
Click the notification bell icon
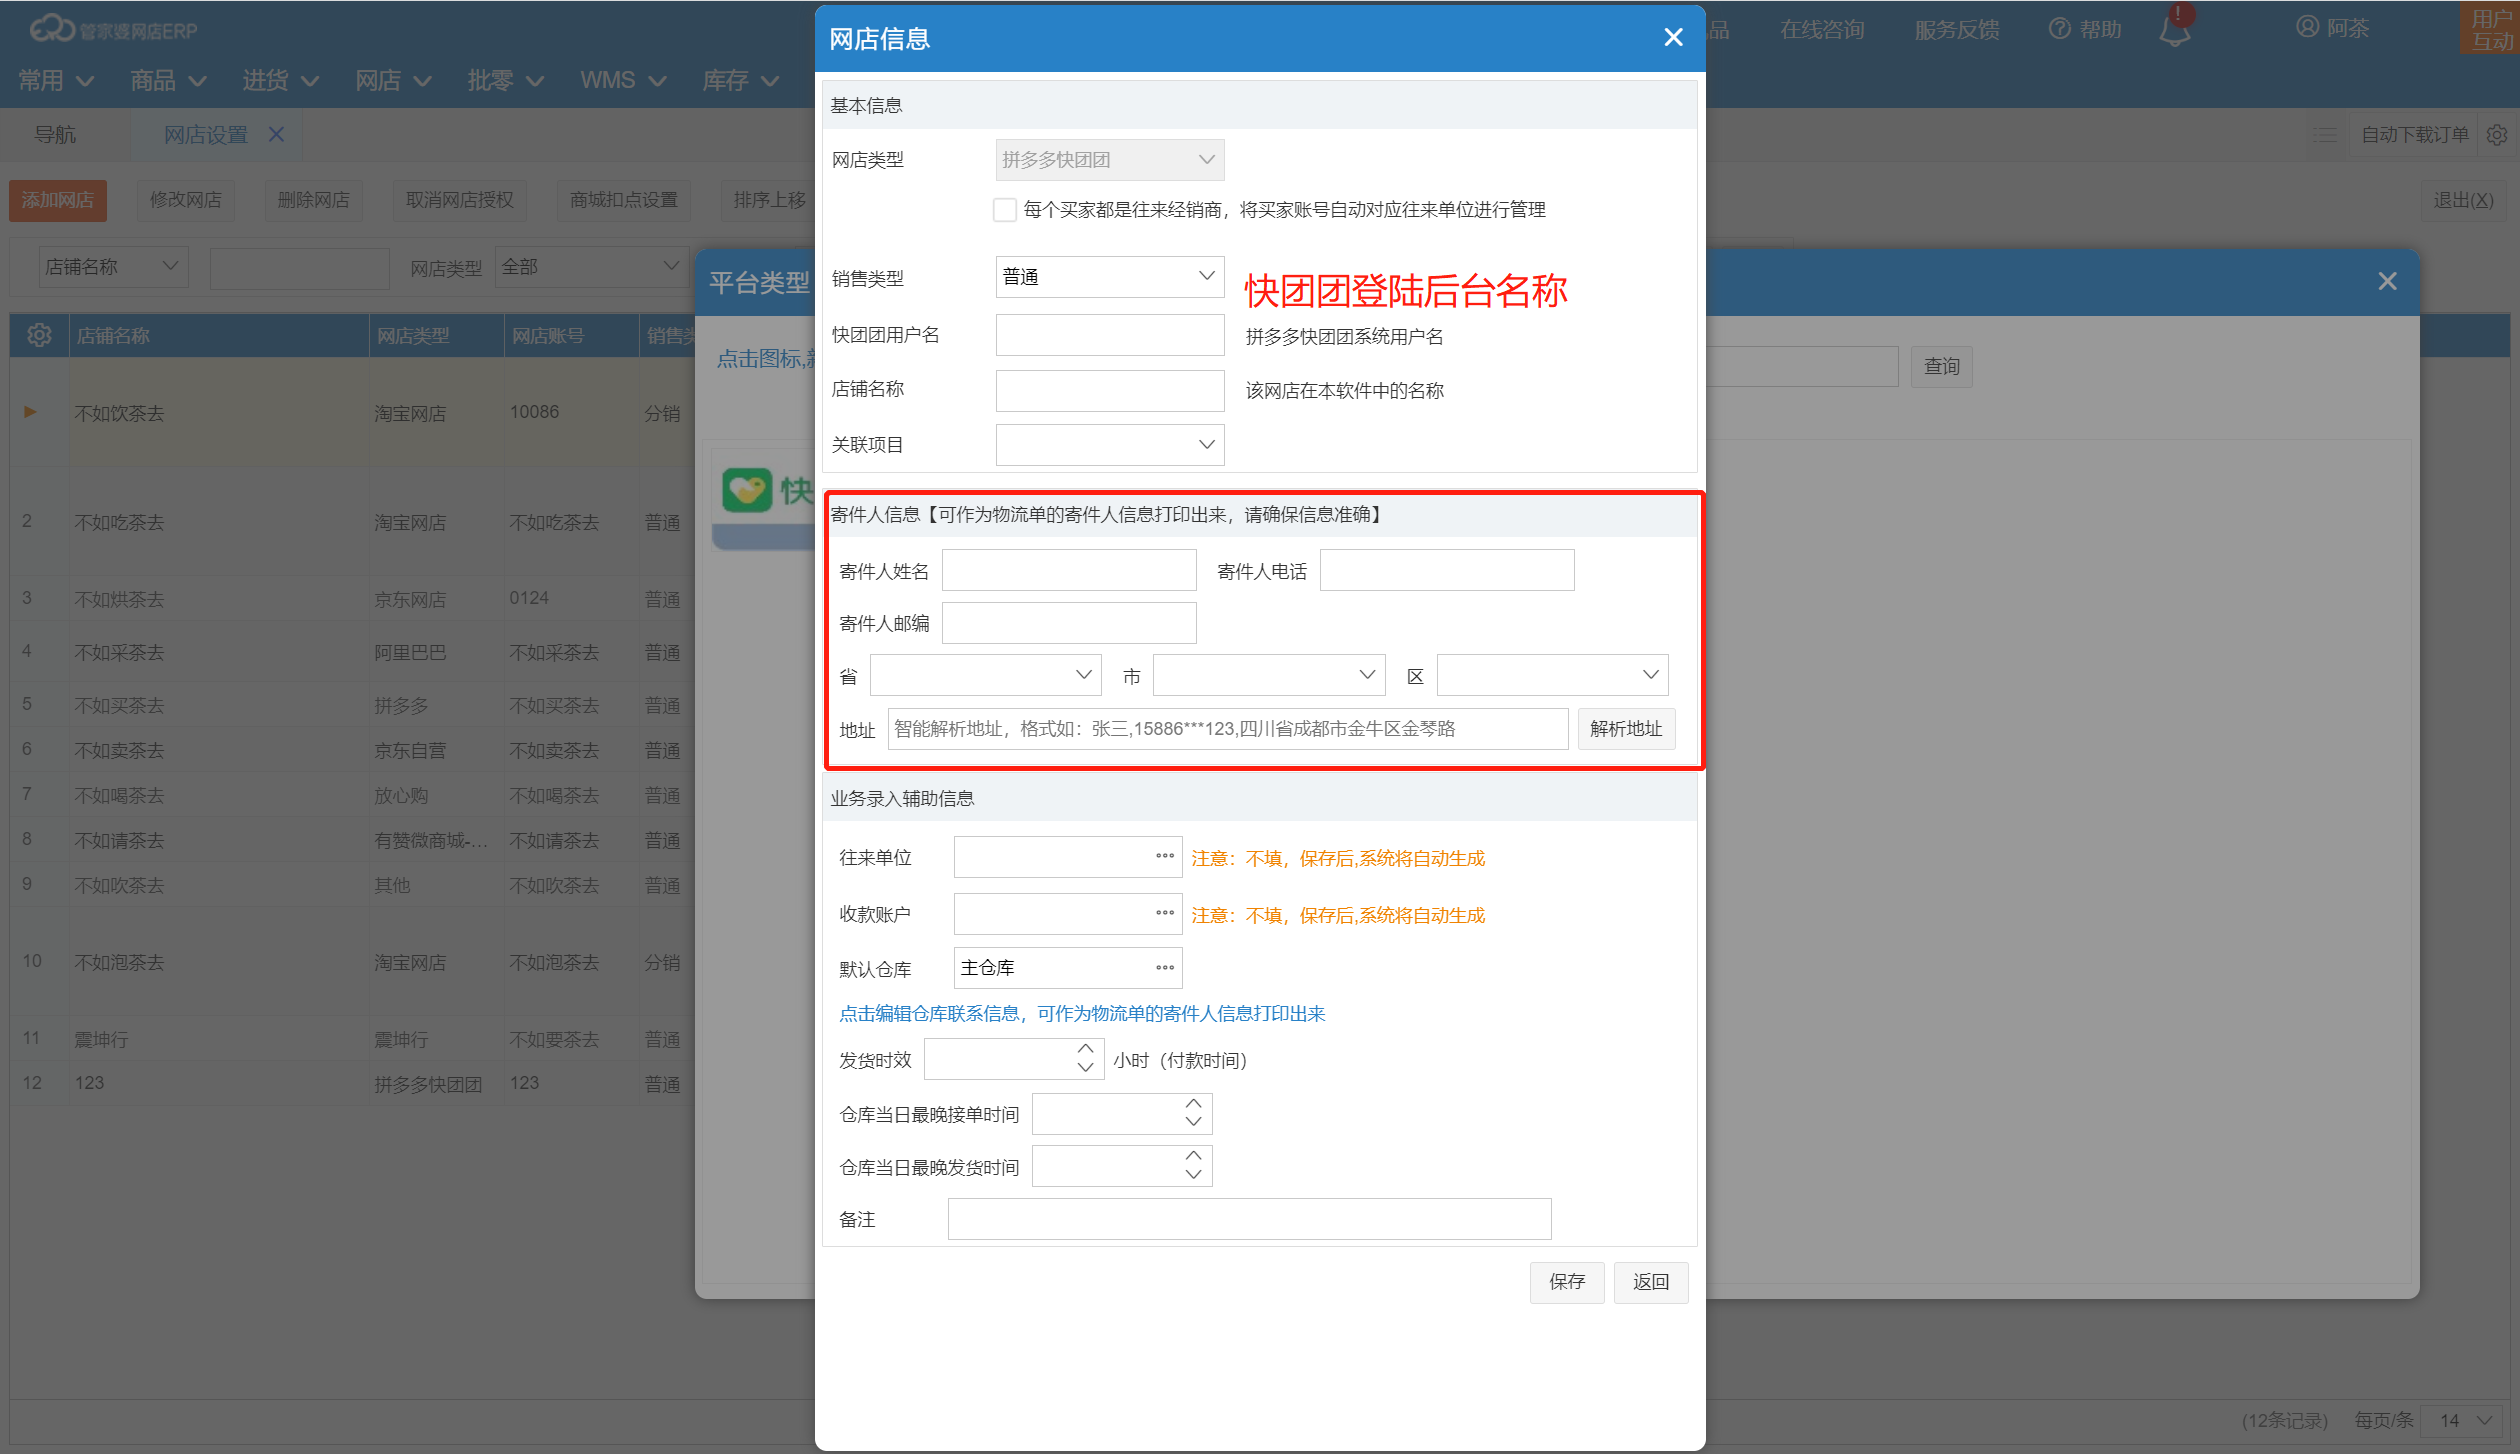coord(2174,28)
